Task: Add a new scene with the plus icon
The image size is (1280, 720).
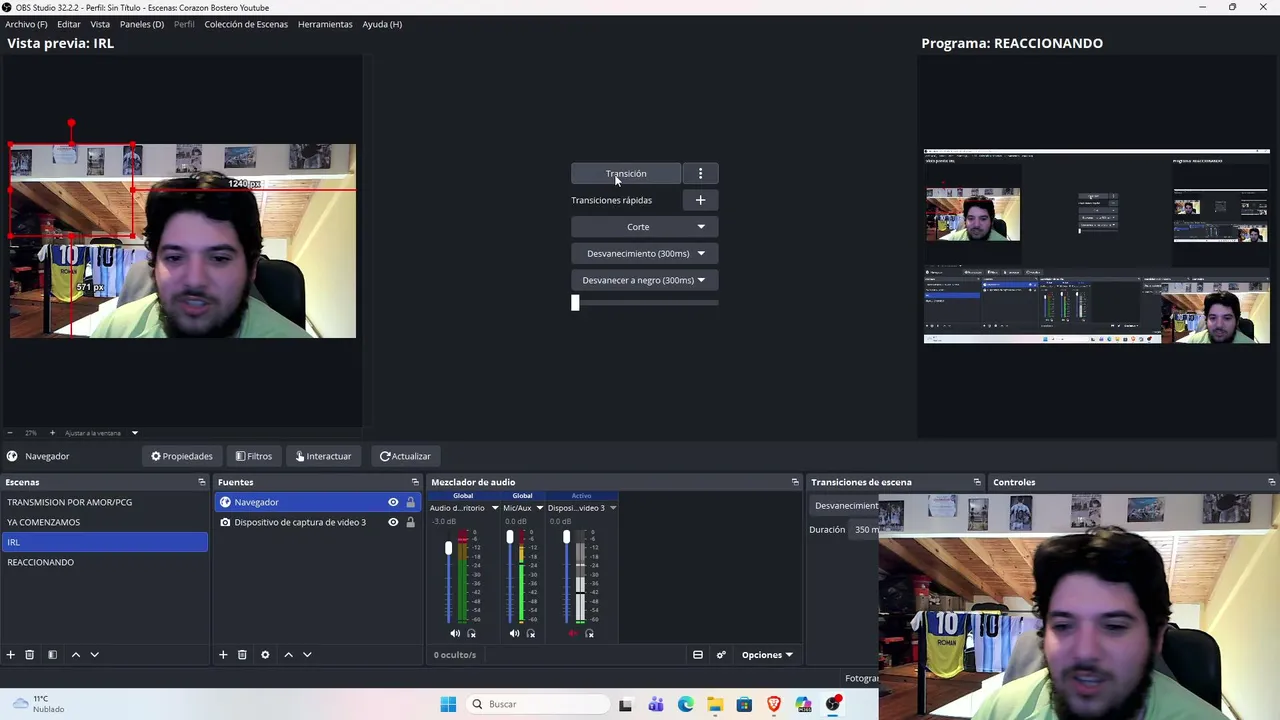Action: (x=11, y=655)
